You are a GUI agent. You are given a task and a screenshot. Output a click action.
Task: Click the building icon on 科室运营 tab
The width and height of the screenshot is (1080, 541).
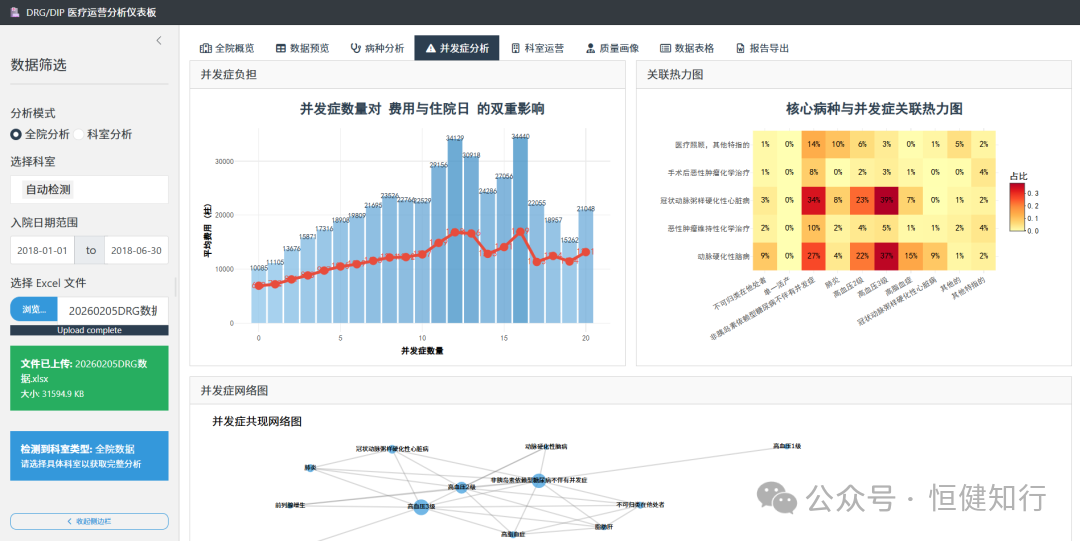[516, 48]
